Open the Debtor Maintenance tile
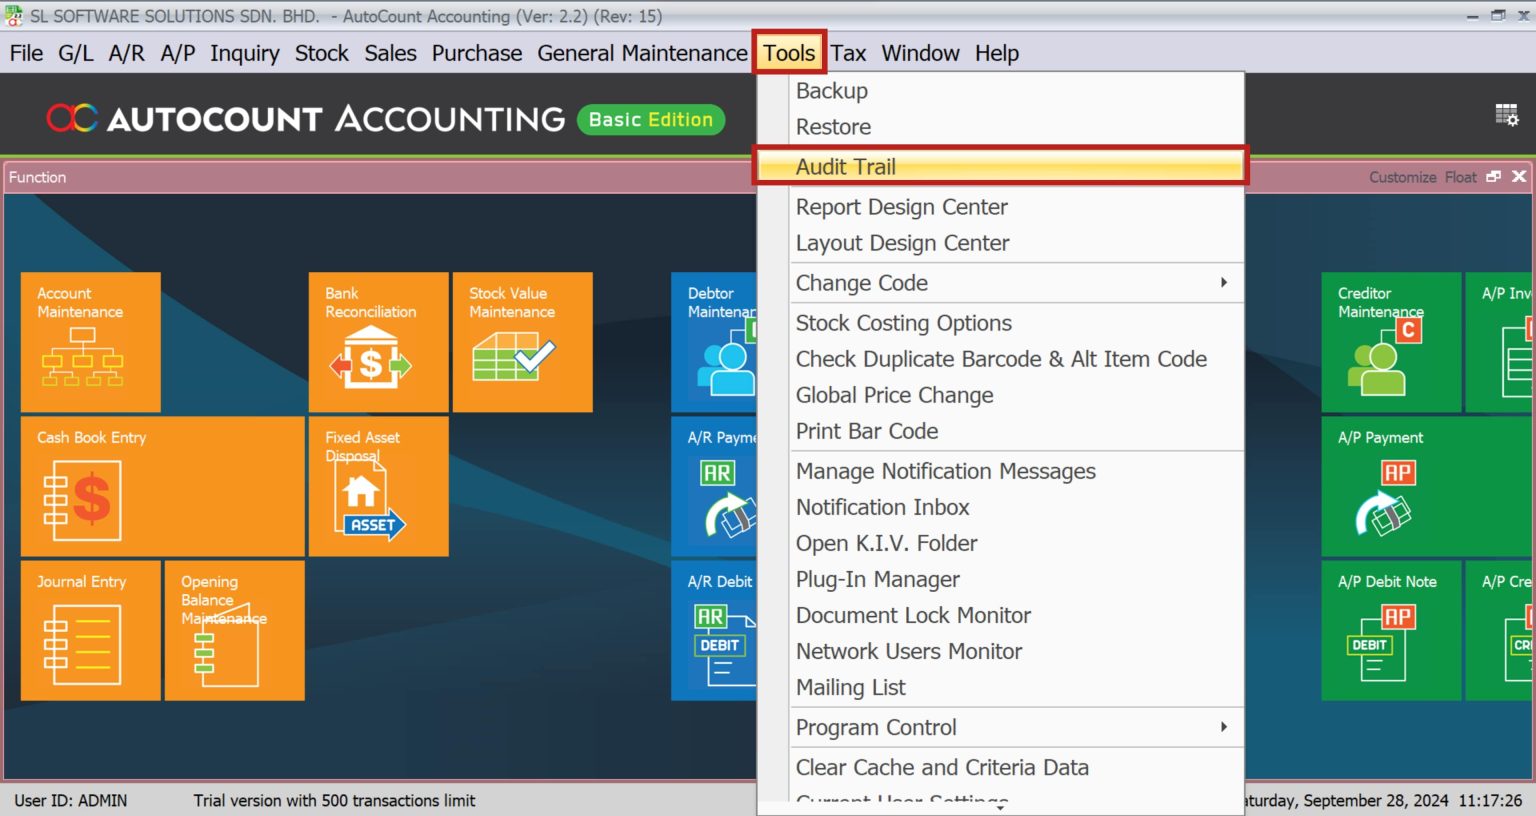 (x=718, y=340)
